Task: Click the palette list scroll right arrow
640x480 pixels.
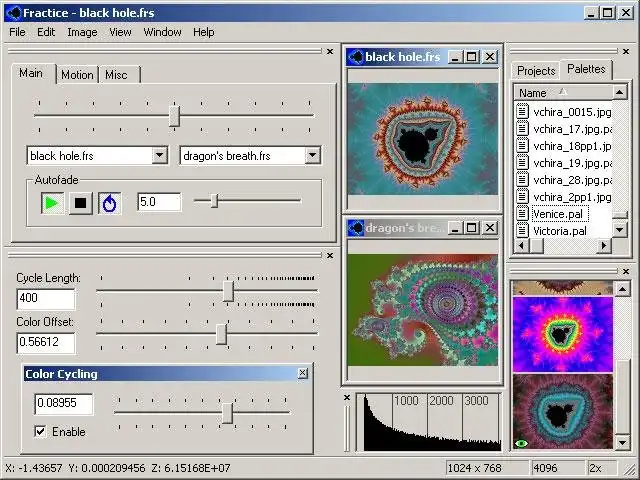Action: coord(604,246)
